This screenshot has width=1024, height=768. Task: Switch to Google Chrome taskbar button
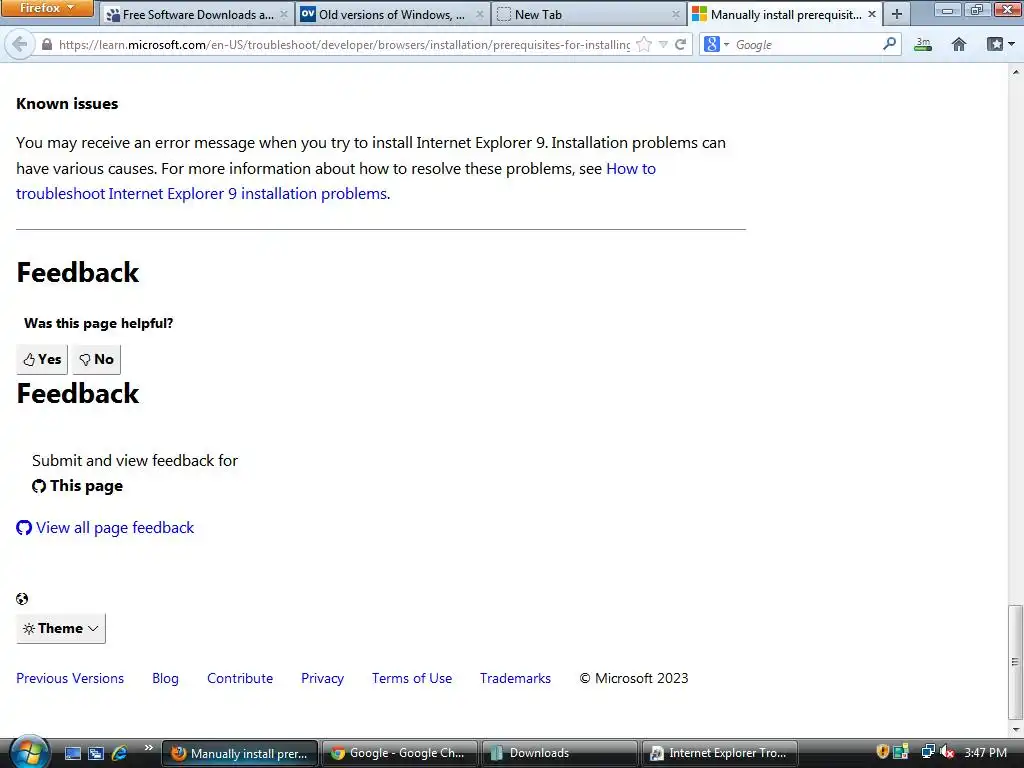point(400,753)
